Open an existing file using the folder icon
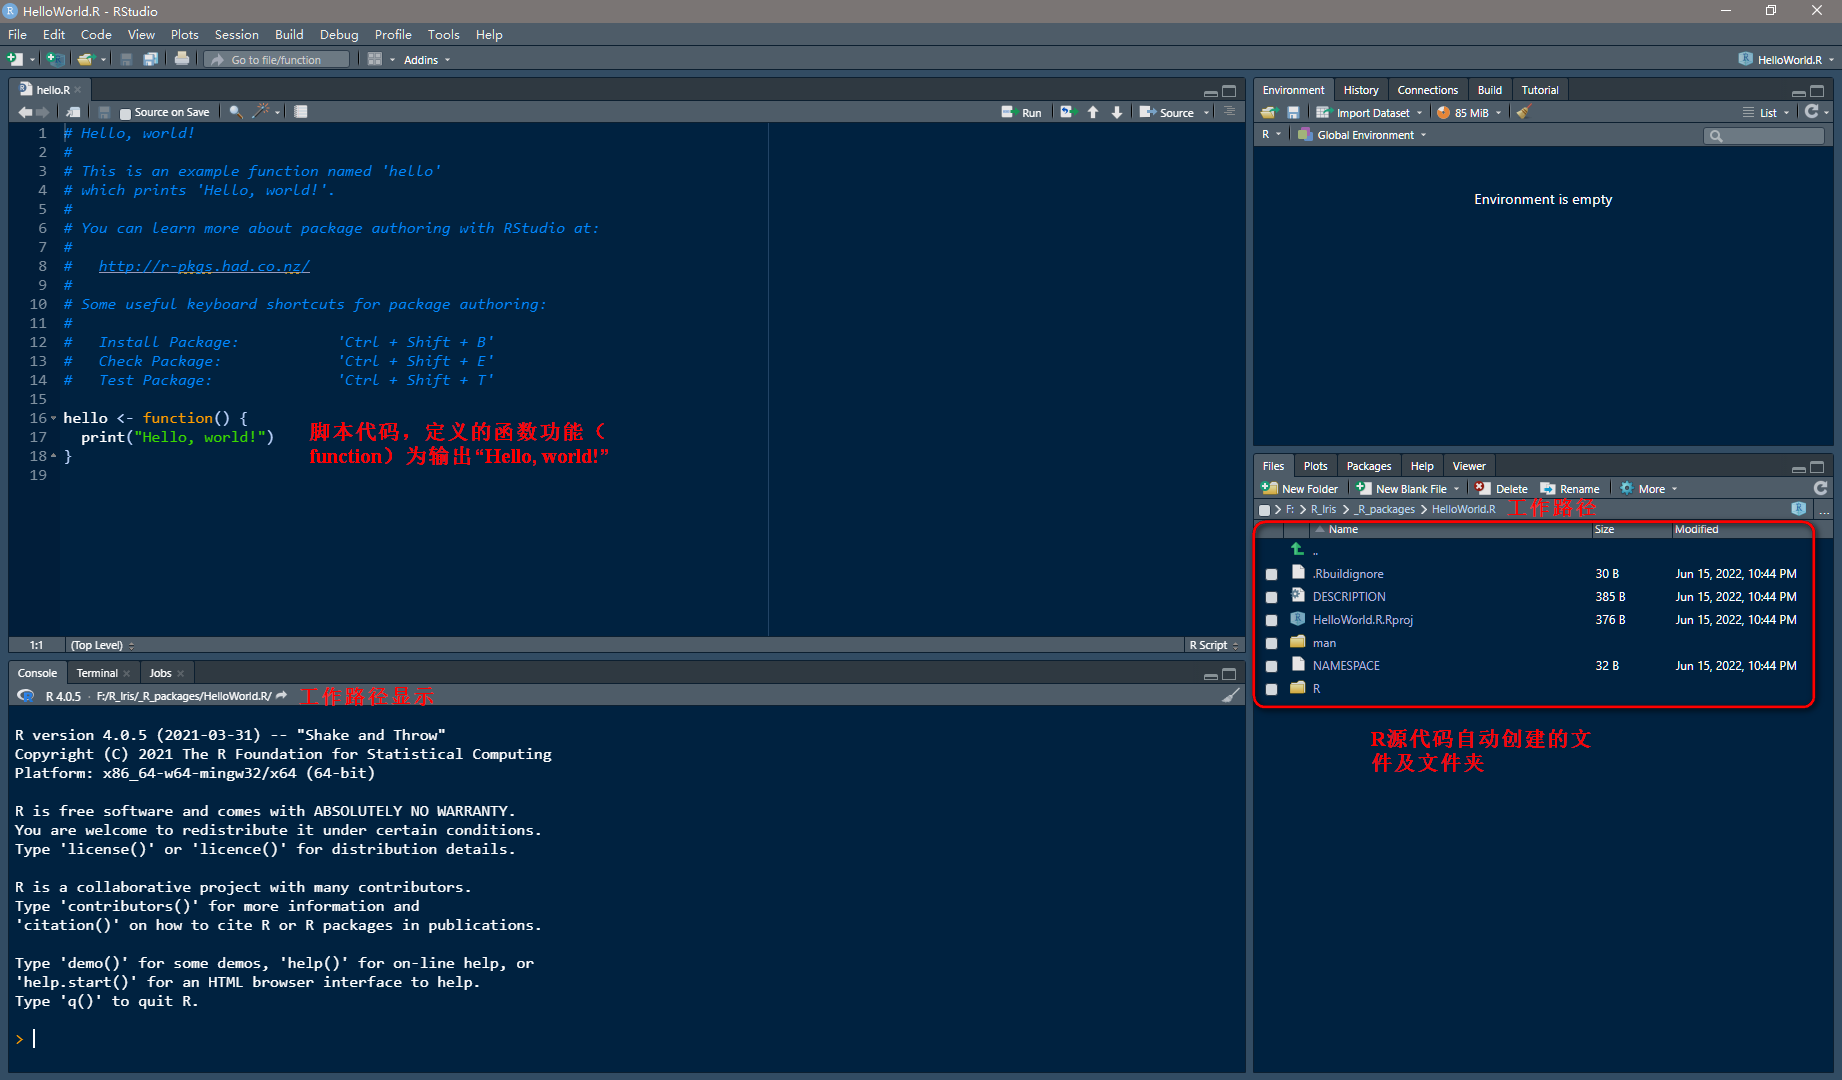Image resolution: width=1842 pixels, height=1080 pixels. point(86,59)
